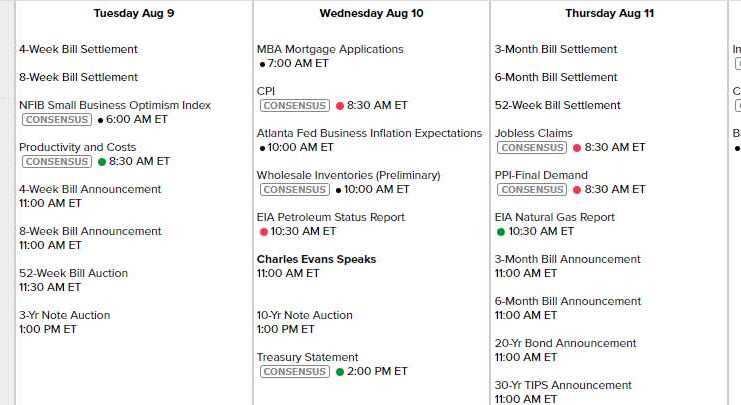Click green dot next to Treasury Statement time
The image size is (741, 405).
(x=340, y=371)
